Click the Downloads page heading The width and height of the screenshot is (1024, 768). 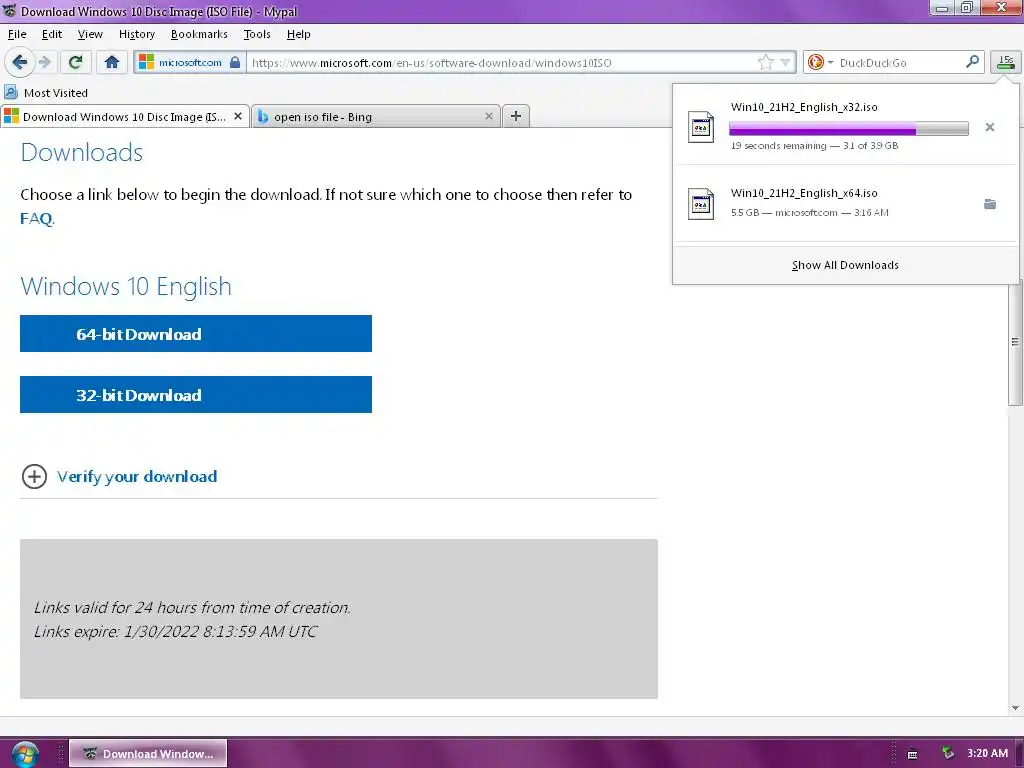[82, 152]
